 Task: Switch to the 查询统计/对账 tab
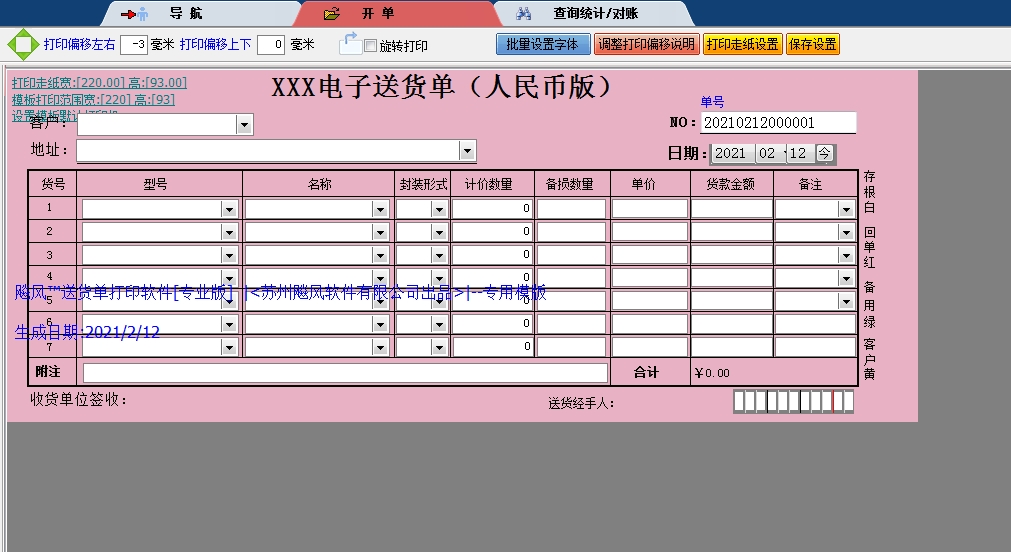tap(595, 14)
